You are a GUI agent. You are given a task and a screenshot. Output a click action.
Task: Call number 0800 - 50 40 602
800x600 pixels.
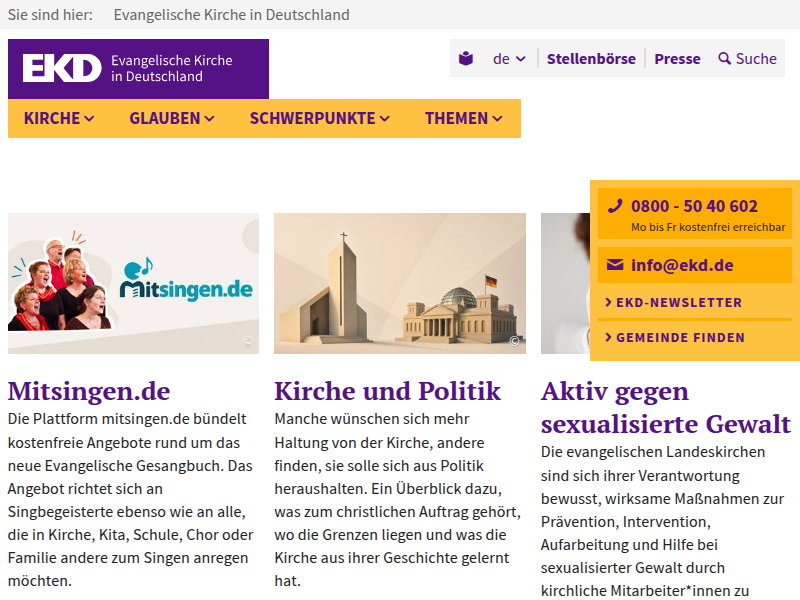click(694, 206)
